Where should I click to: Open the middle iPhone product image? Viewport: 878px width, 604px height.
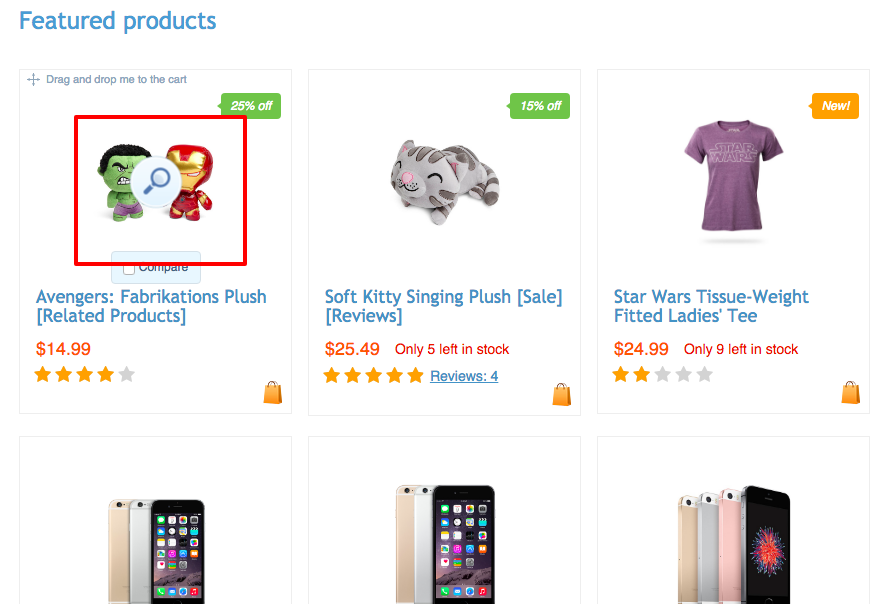point(444,543)
